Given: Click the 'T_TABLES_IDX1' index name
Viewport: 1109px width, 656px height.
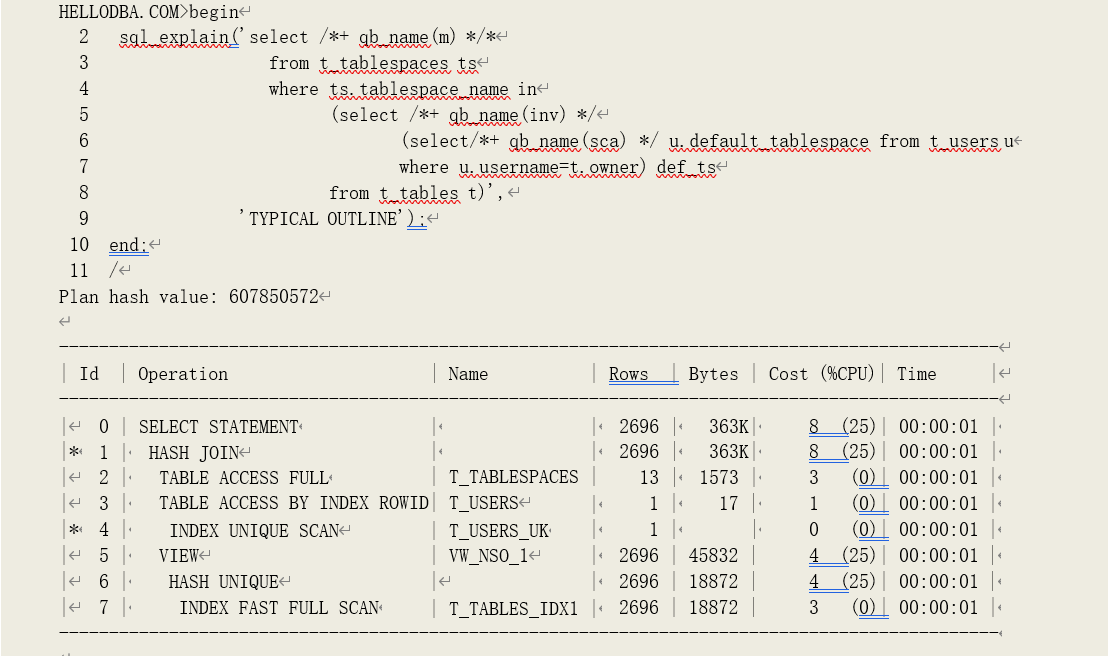Looking at the screenshot, I should (x=513, y=609).
